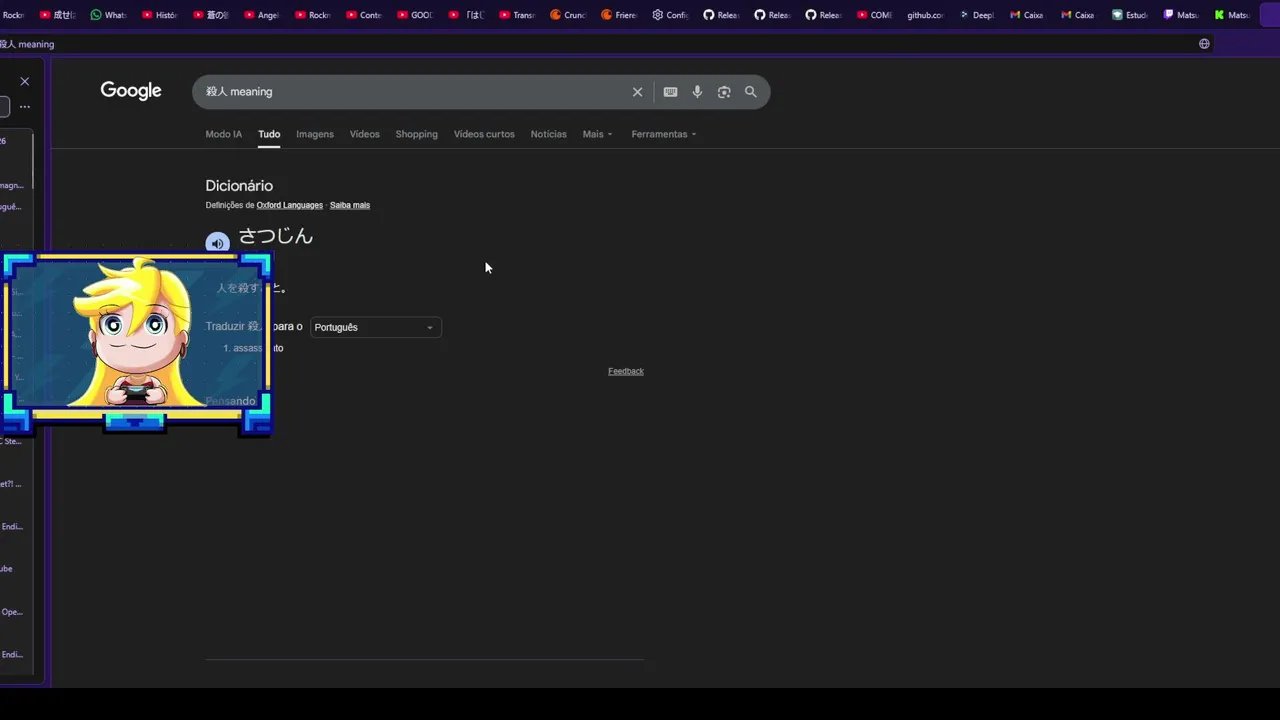Start voice search with microphone icon
Viewport: 1280px width, 720px height.
(697, 92)
